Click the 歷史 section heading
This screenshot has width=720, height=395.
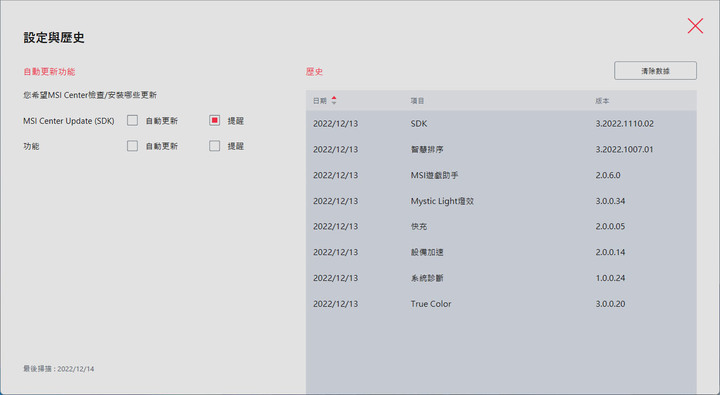click(315, 72)
